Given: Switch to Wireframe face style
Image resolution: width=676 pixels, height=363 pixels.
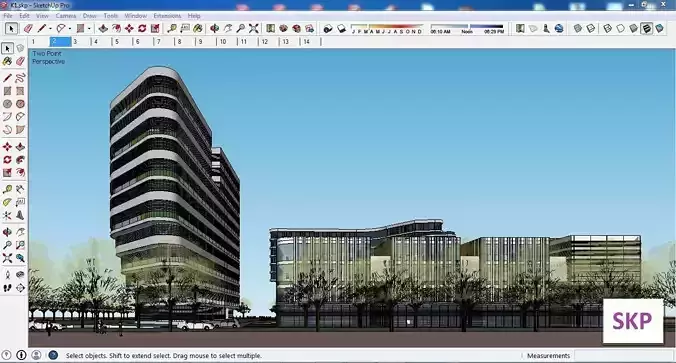Looking at the screenshot, I should tap(607, 28).
